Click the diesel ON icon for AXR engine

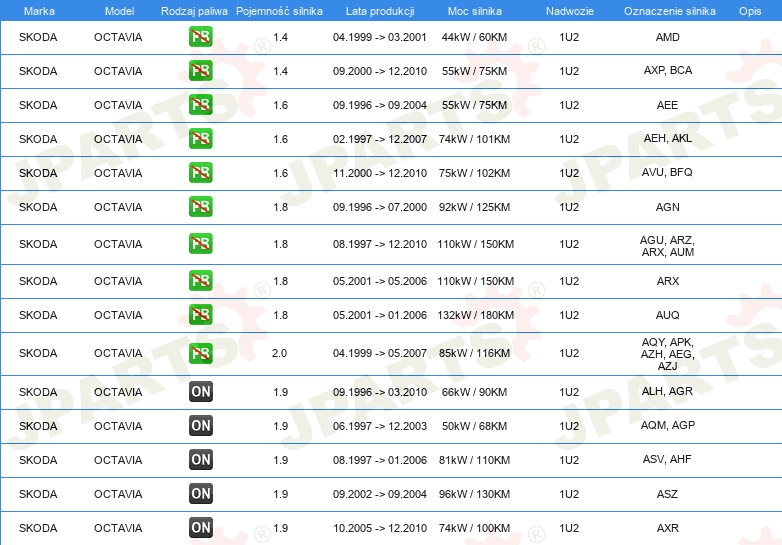click(200, 528)
